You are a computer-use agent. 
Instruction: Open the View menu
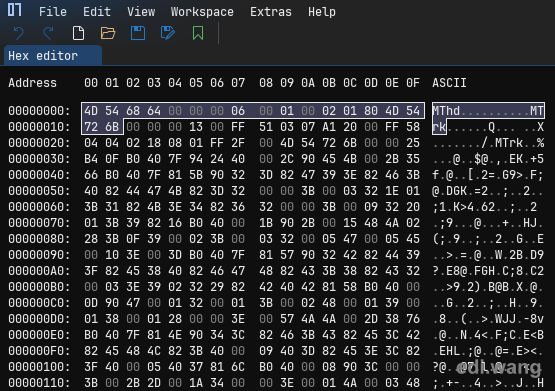pyautogui.click(x=141, y=12)
